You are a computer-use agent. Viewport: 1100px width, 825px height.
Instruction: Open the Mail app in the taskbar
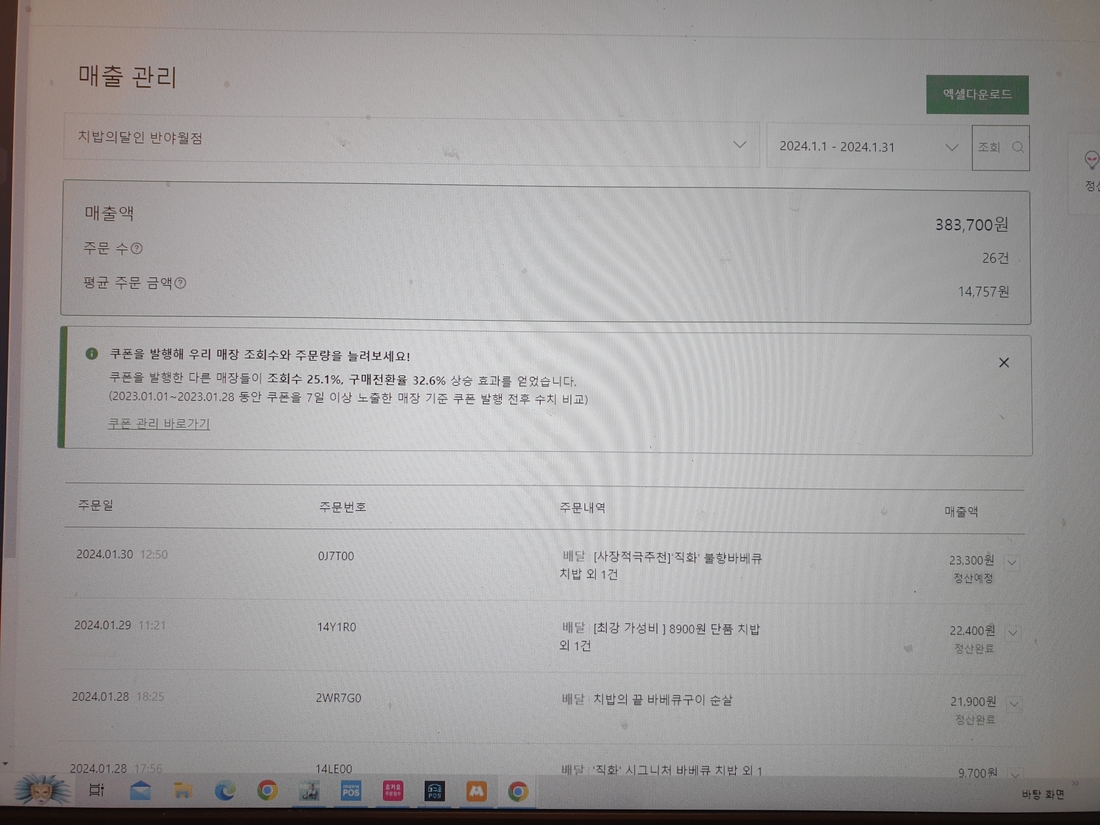click(140, 790)
